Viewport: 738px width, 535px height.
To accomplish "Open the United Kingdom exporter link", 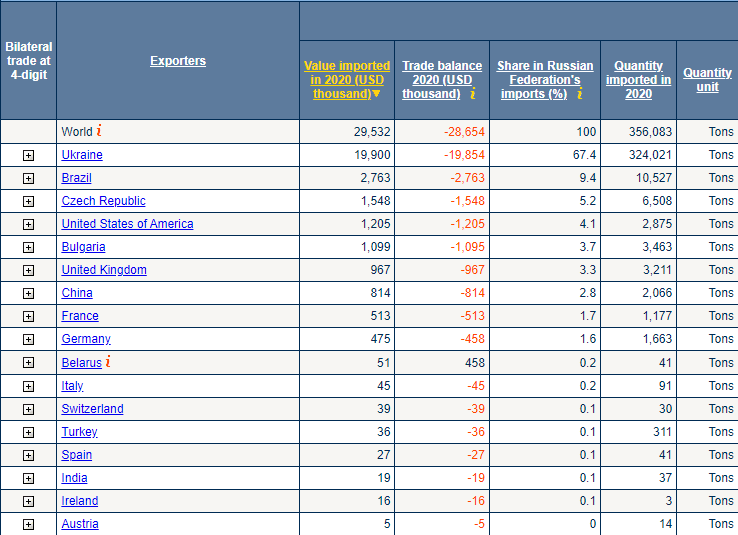I will [104, 270].
